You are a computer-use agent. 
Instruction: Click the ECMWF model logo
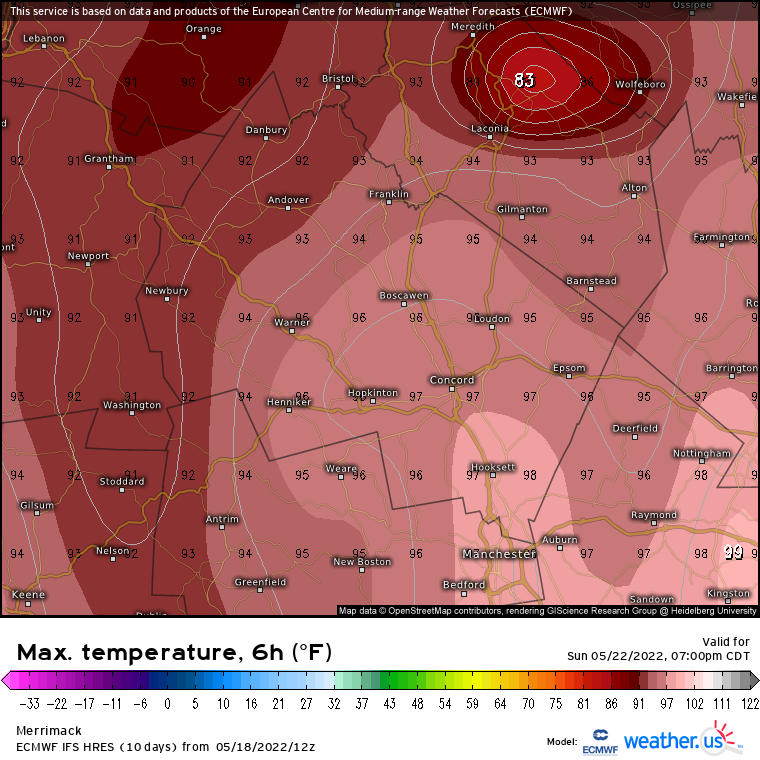coord(600,742)
